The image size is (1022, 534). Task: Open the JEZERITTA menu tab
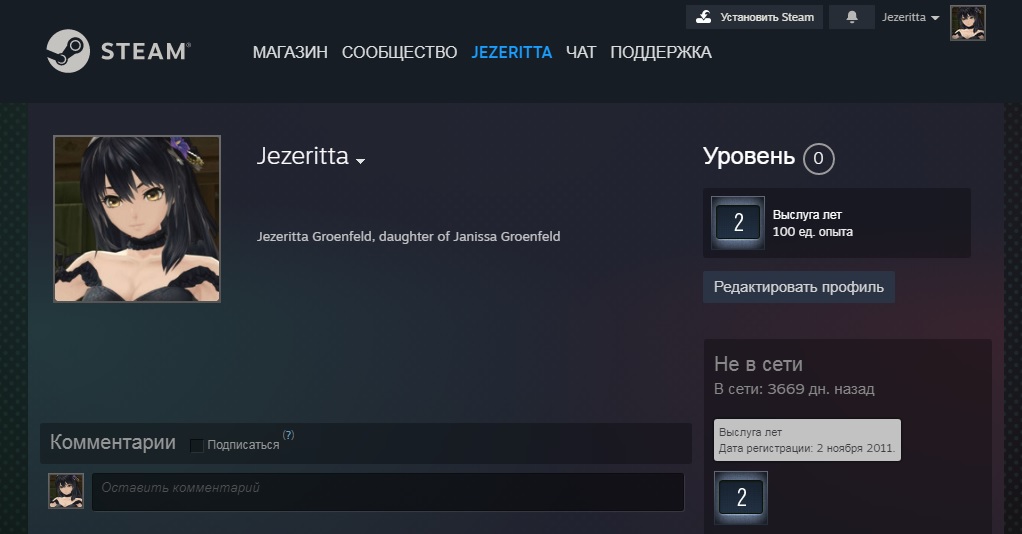(x=512, y=52)
